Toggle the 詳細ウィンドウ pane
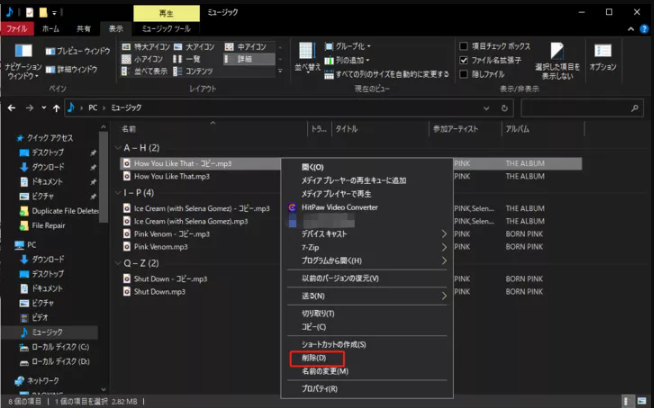The height and width of the screenshot is (408, 654). [71, 69]
